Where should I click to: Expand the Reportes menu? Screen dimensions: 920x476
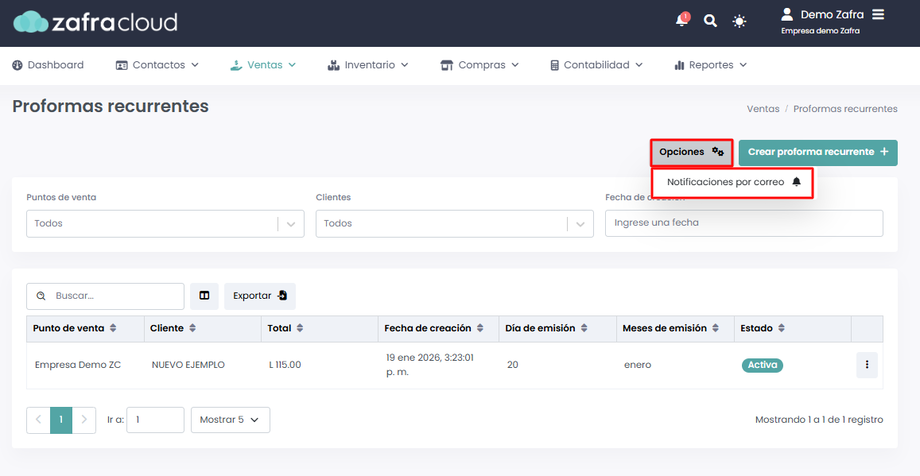pyautogui.click(x=711, y=65)
